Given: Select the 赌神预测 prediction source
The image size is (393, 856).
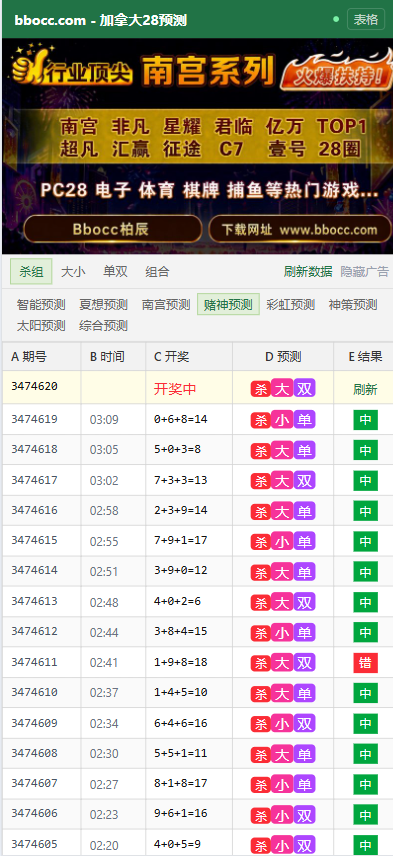Looking at the screenshot, I should tap(228, 304).
